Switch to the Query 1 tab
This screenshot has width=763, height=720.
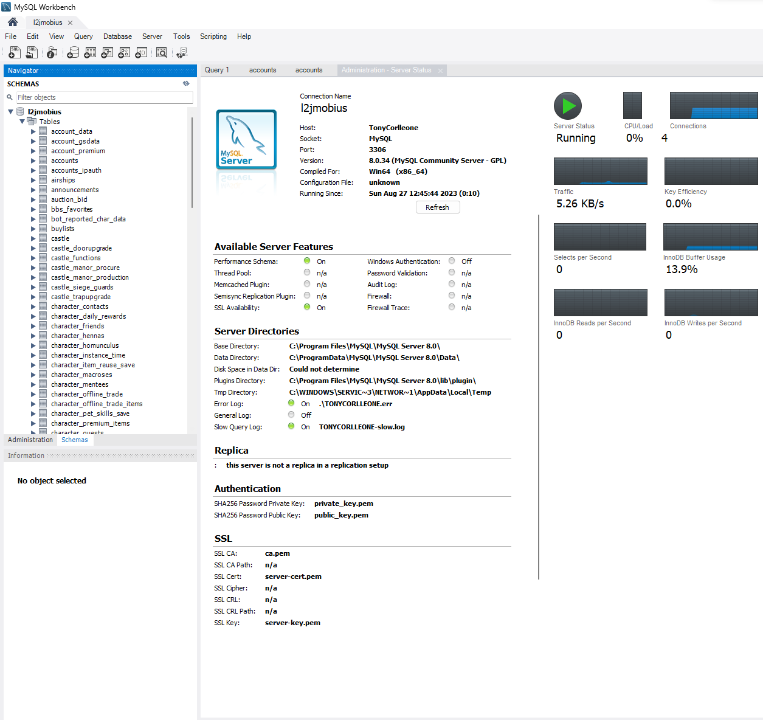(217, 71)
